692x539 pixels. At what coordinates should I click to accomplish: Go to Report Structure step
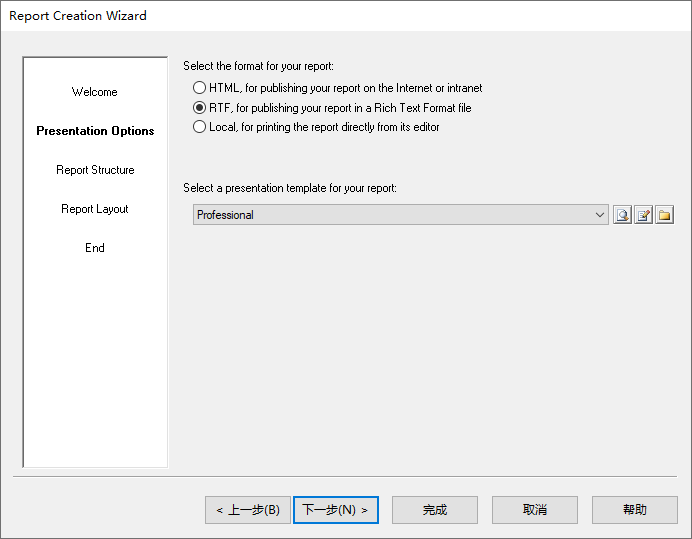click(95, 170)
